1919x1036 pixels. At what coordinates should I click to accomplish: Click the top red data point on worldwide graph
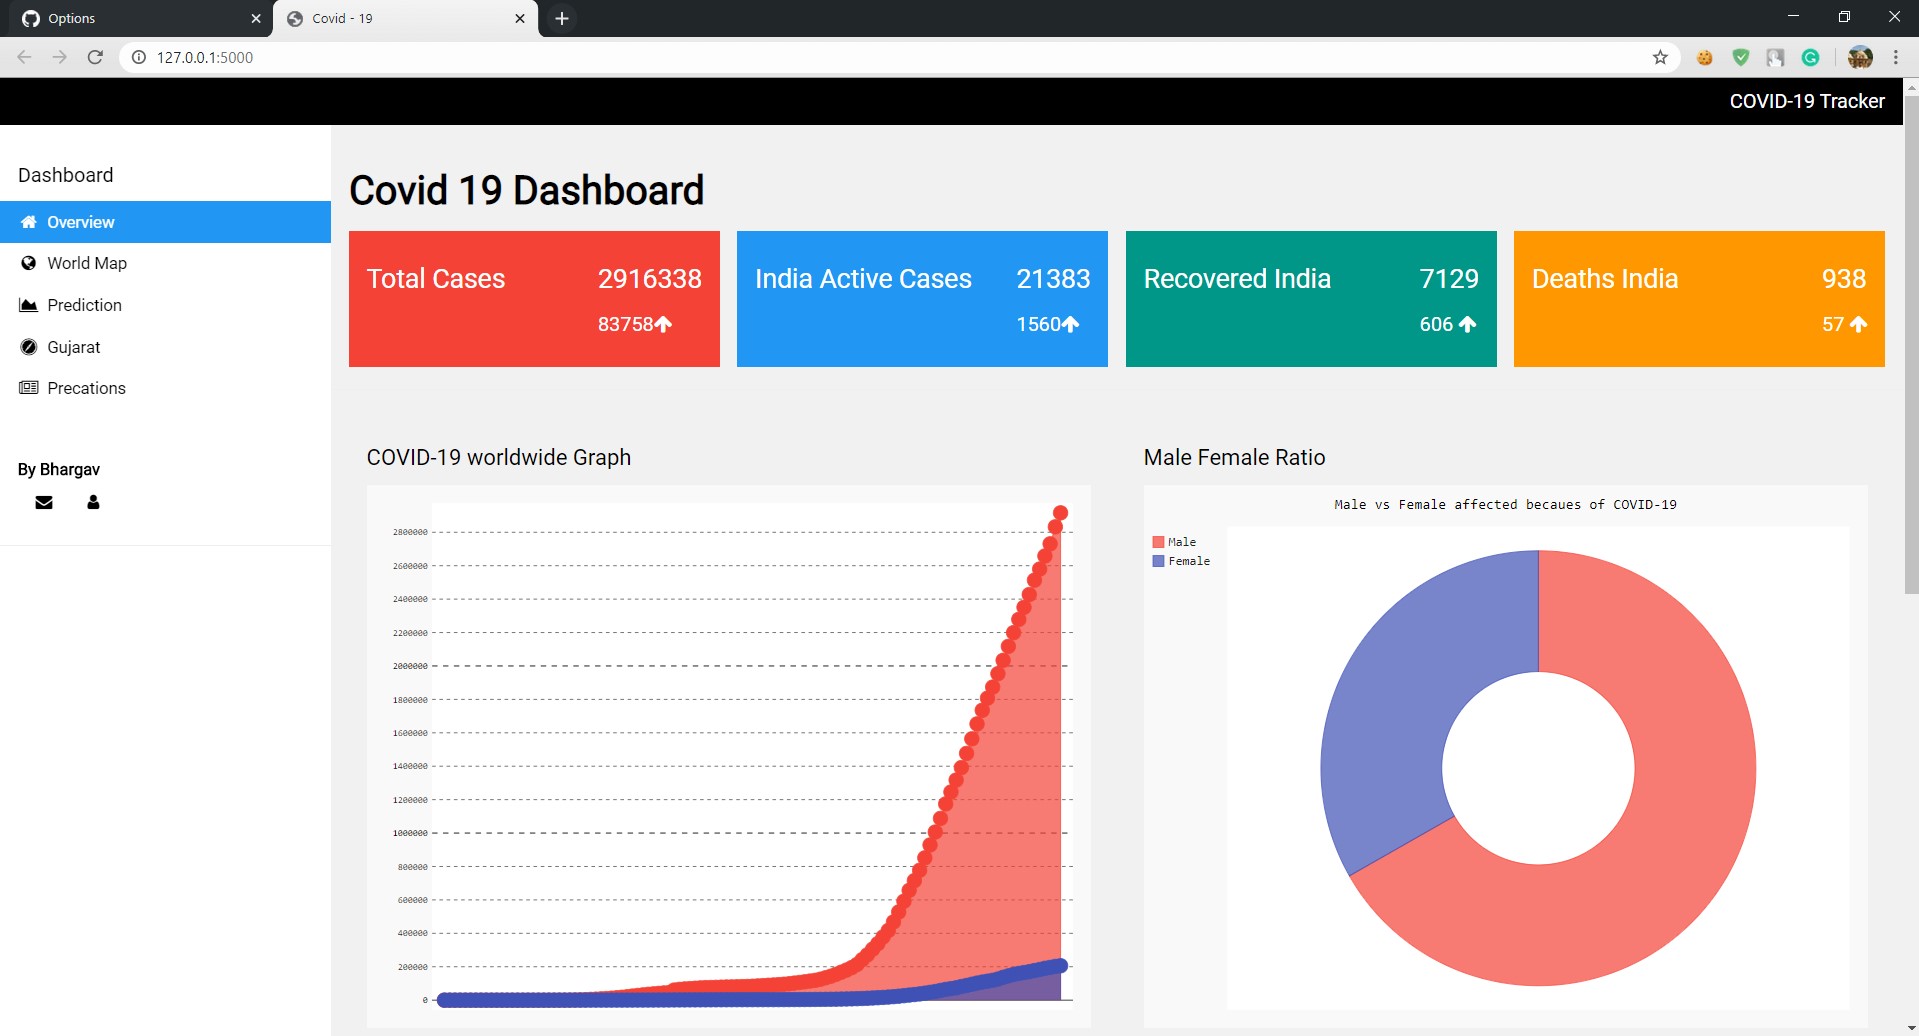pyautogui.click(x=1060, y=513)
